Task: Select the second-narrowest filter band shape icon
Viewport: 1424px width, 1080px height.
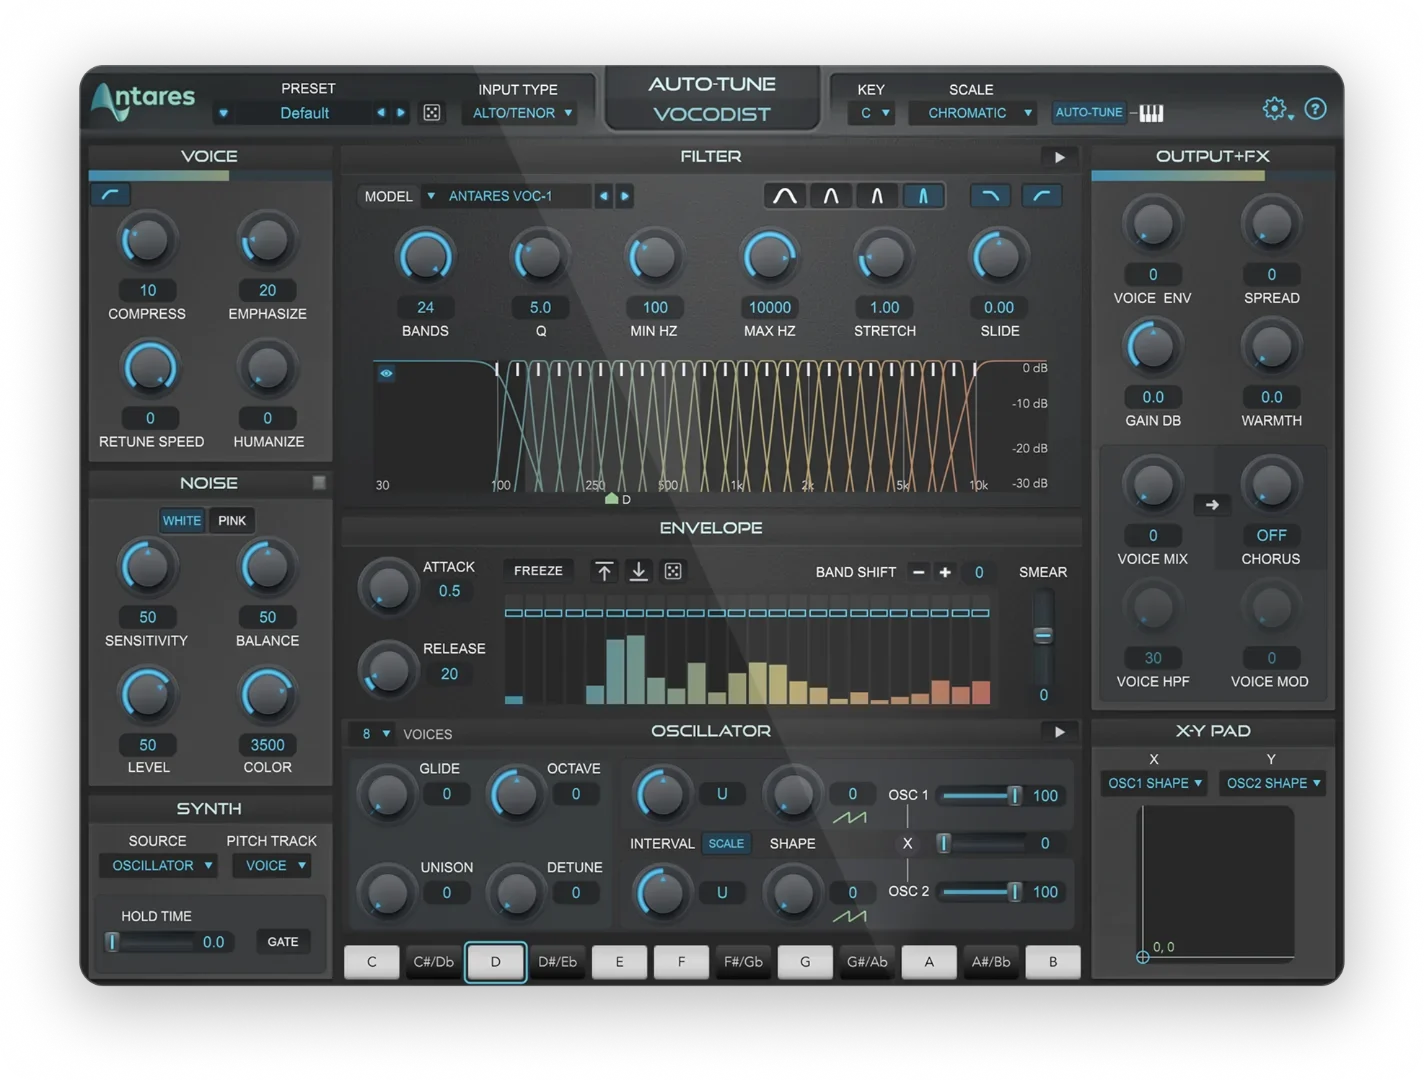Action: [877, 196]
